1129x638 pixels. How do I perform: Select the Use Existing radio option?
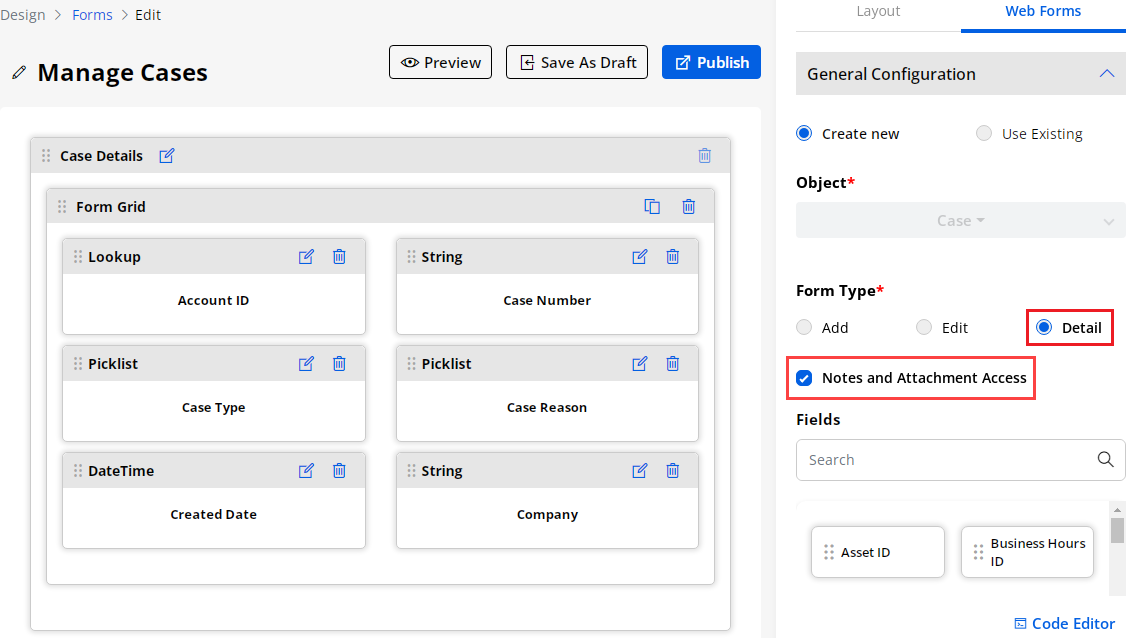(x=984, y=134)
